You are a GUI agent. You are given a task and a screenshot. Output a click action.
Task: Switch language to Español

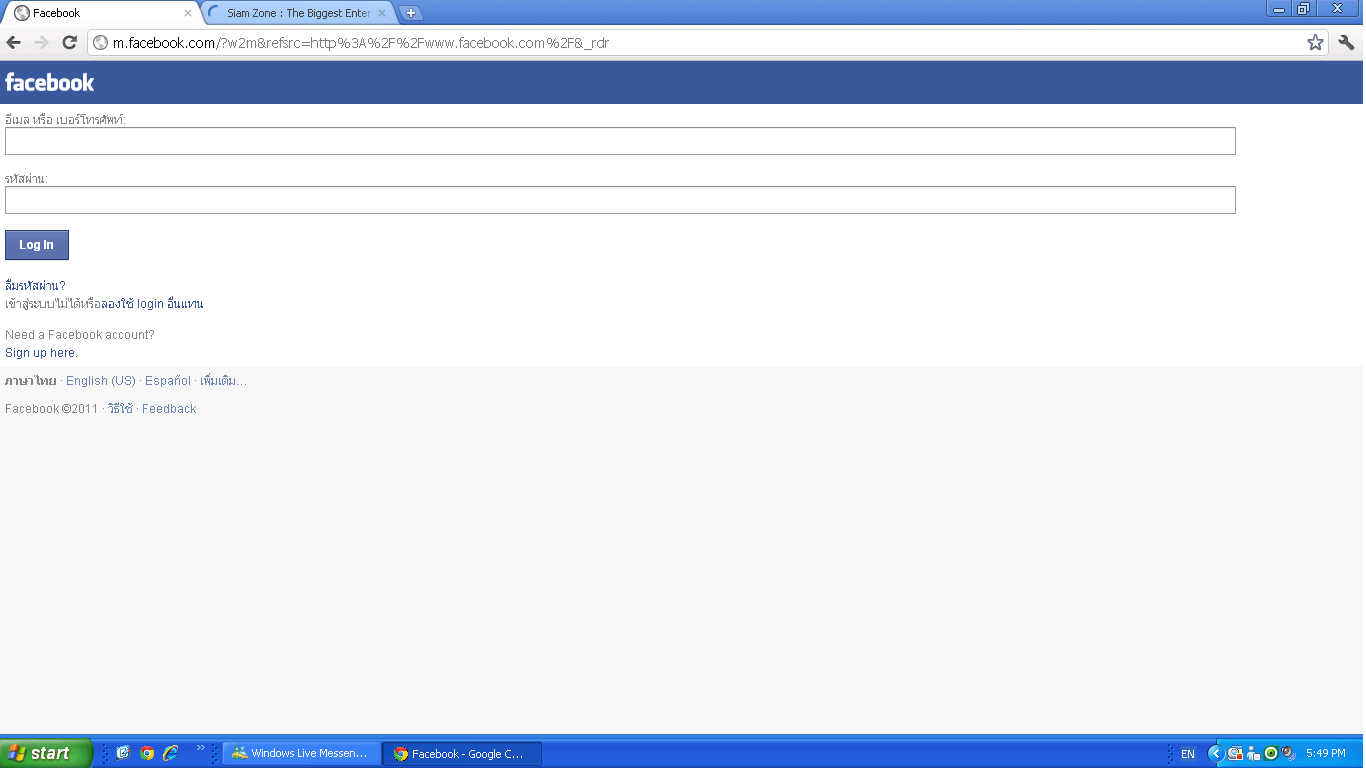point(168,381)
